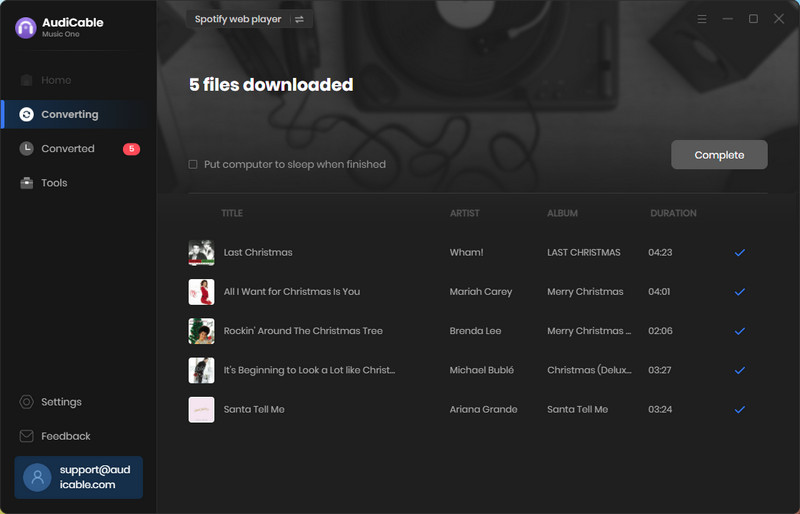Select the Last Christmas song title
Screen dimensions: 800x514
258,253
